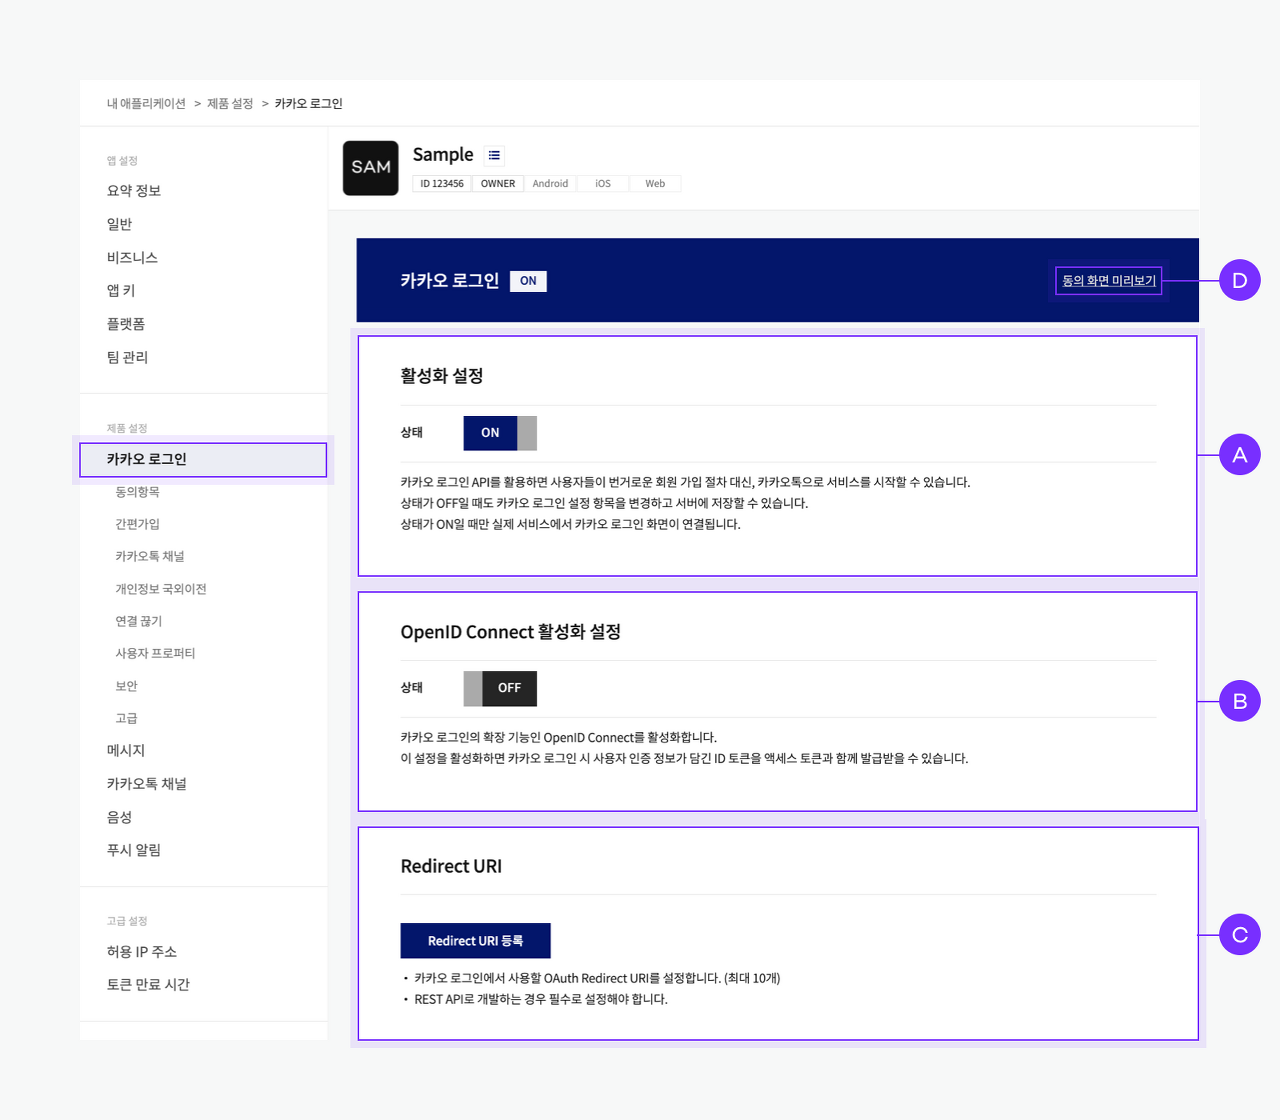Open the 연결 끊기 submenu item
This screenshot has height=1120, width=1280.
pyautogui.click(x=138, y=621)
